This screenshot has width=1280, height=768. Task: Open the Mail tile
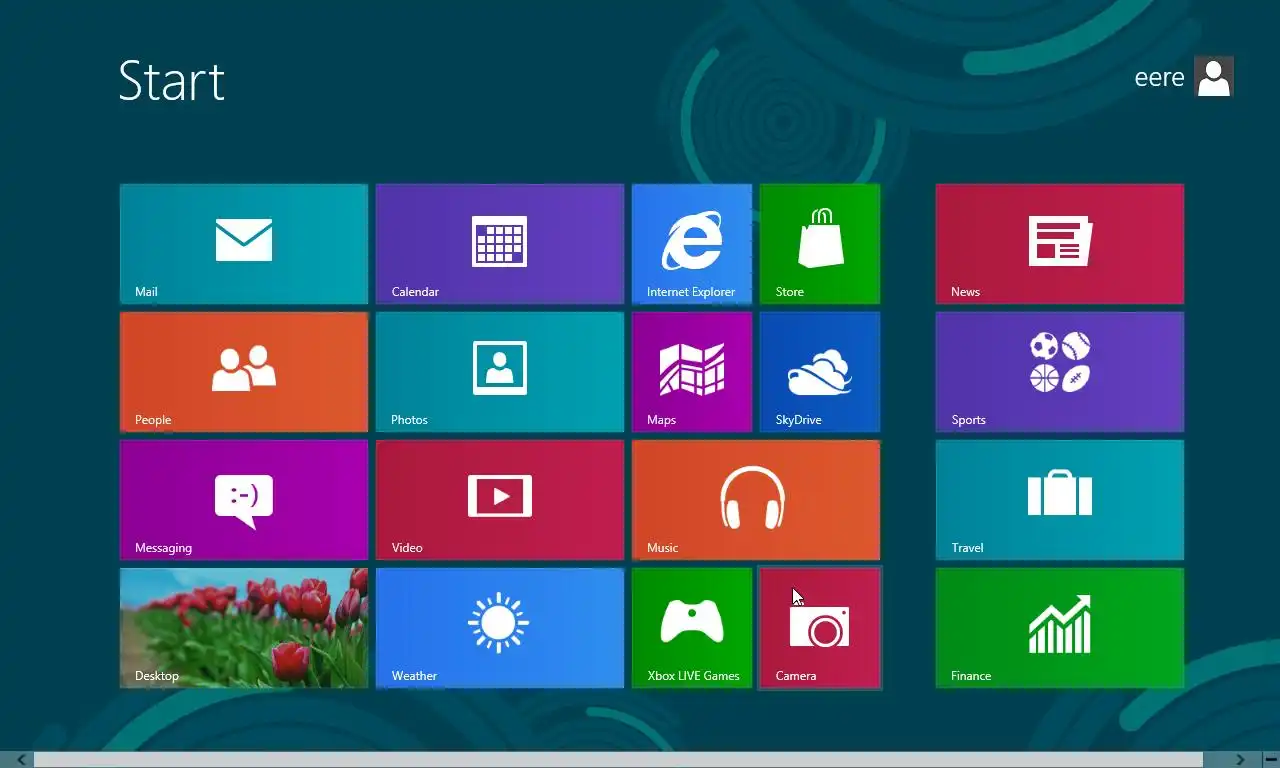[x=244, y=244]
